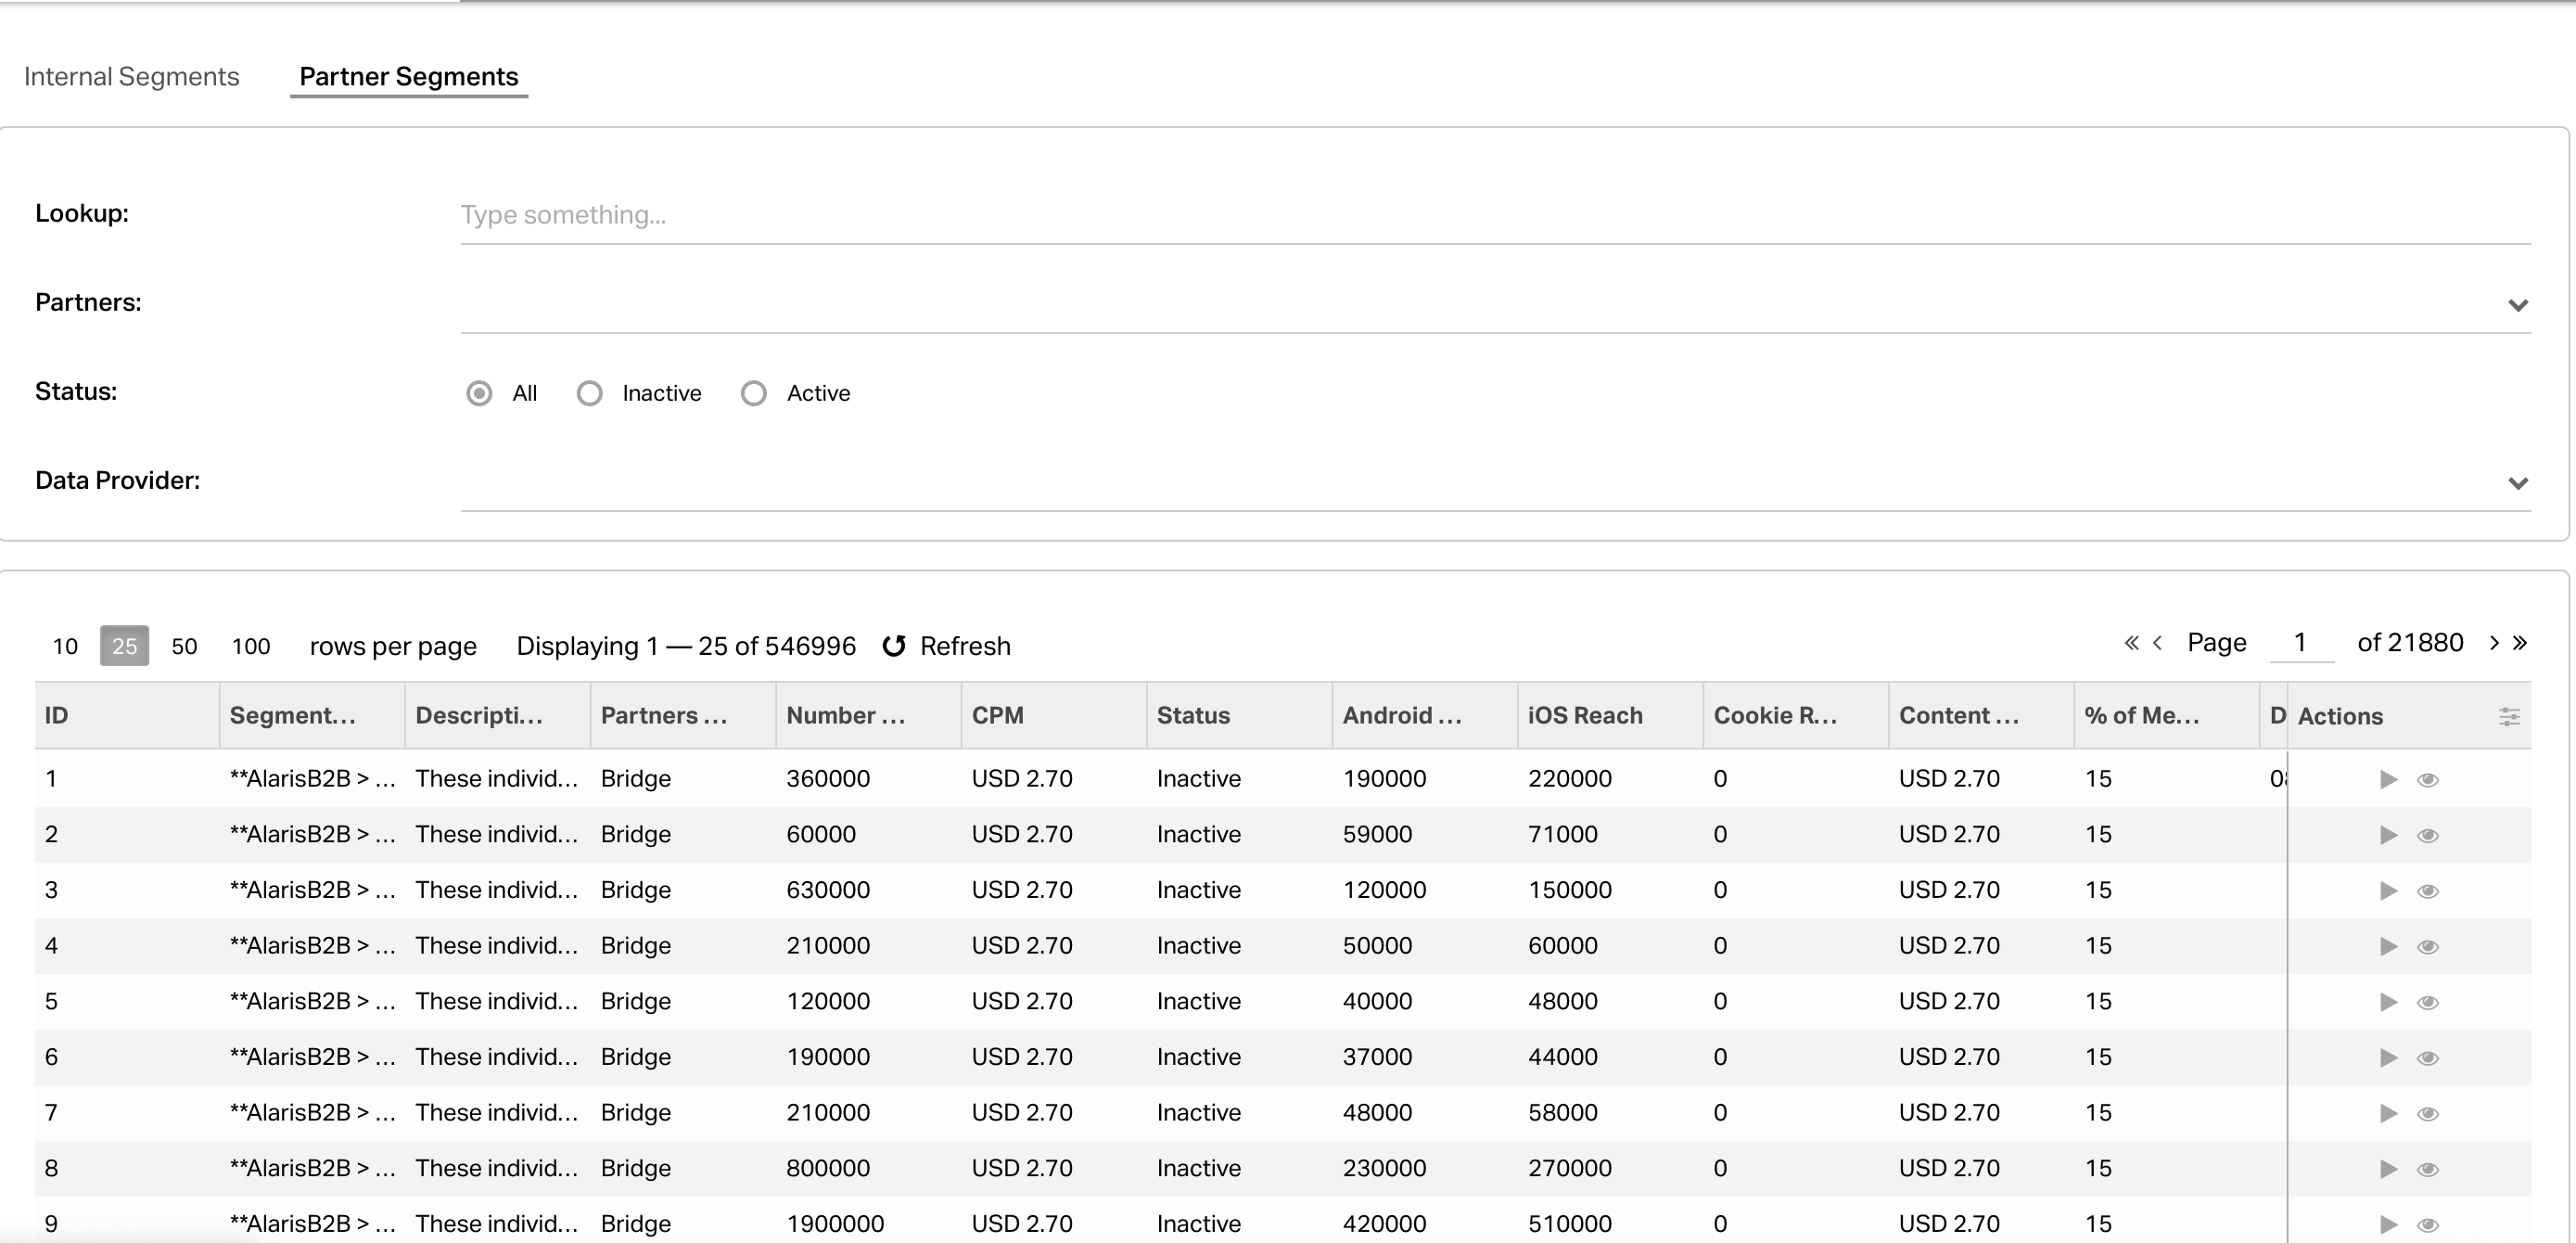Select the All status radio button
The width and height of the screenshot is (2576, 1243).
point(479,393)
